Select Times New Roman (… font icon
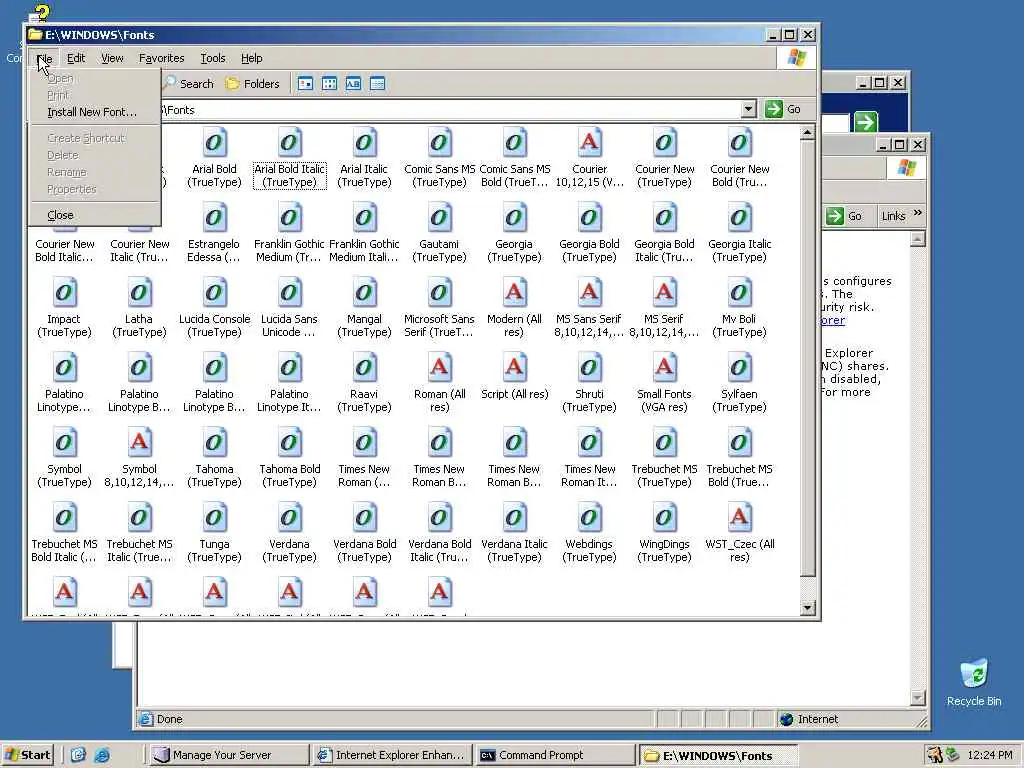This screenshot has width=1024, height=768. pyautogui.click(x=364, y=443)
